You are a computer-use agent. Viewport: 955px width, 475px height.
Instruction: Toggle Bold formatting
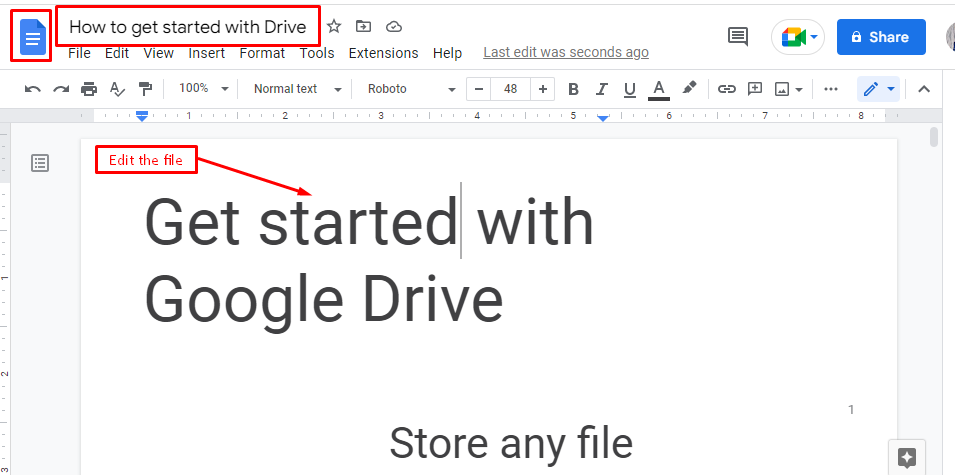[x=573, y=89]
